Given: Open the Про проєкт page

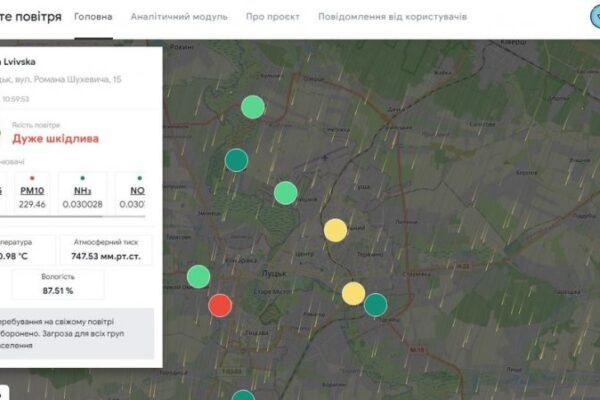Looking at the screenshot, I should pos(272,18).
